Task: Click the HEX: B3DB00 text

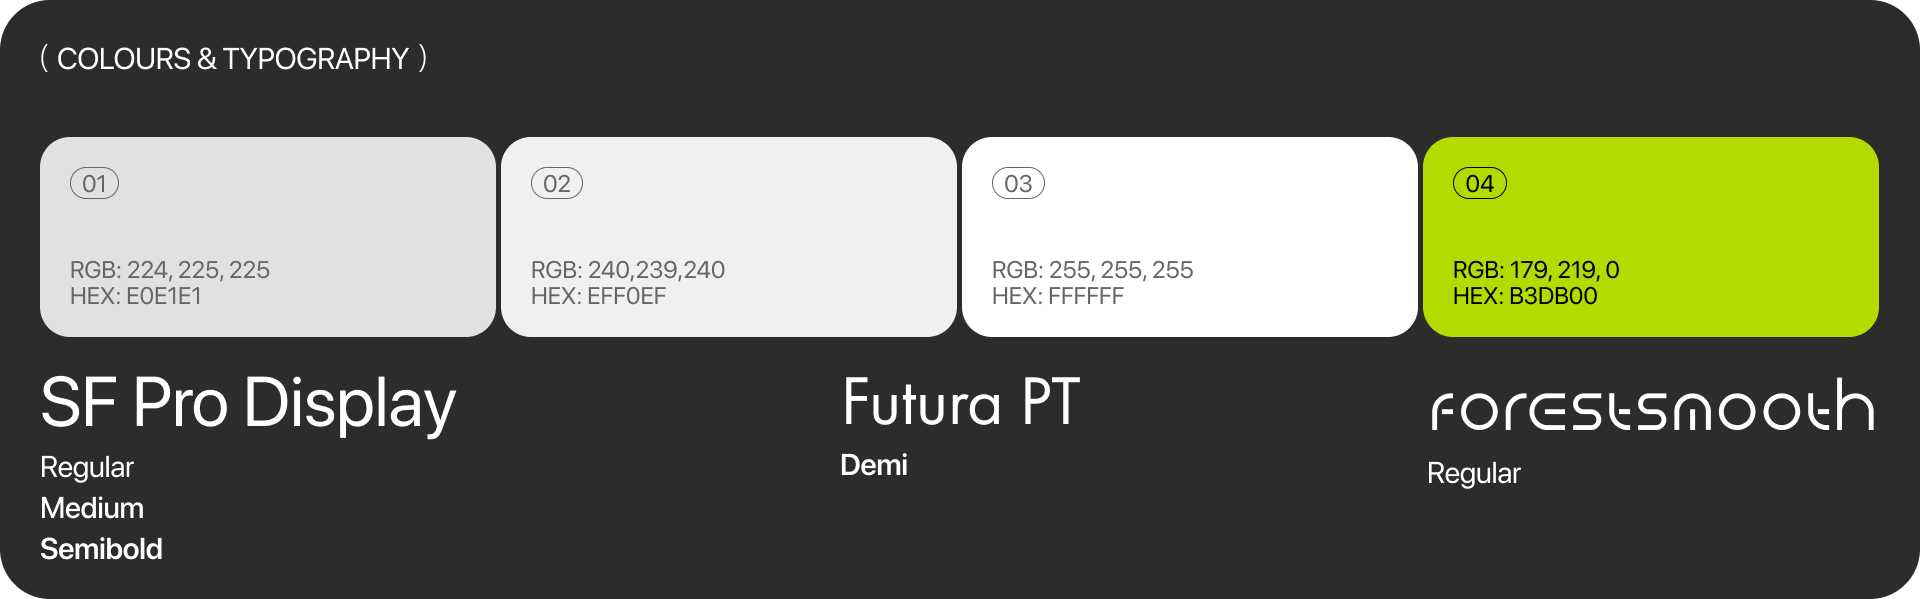Action: point(1524,296)
